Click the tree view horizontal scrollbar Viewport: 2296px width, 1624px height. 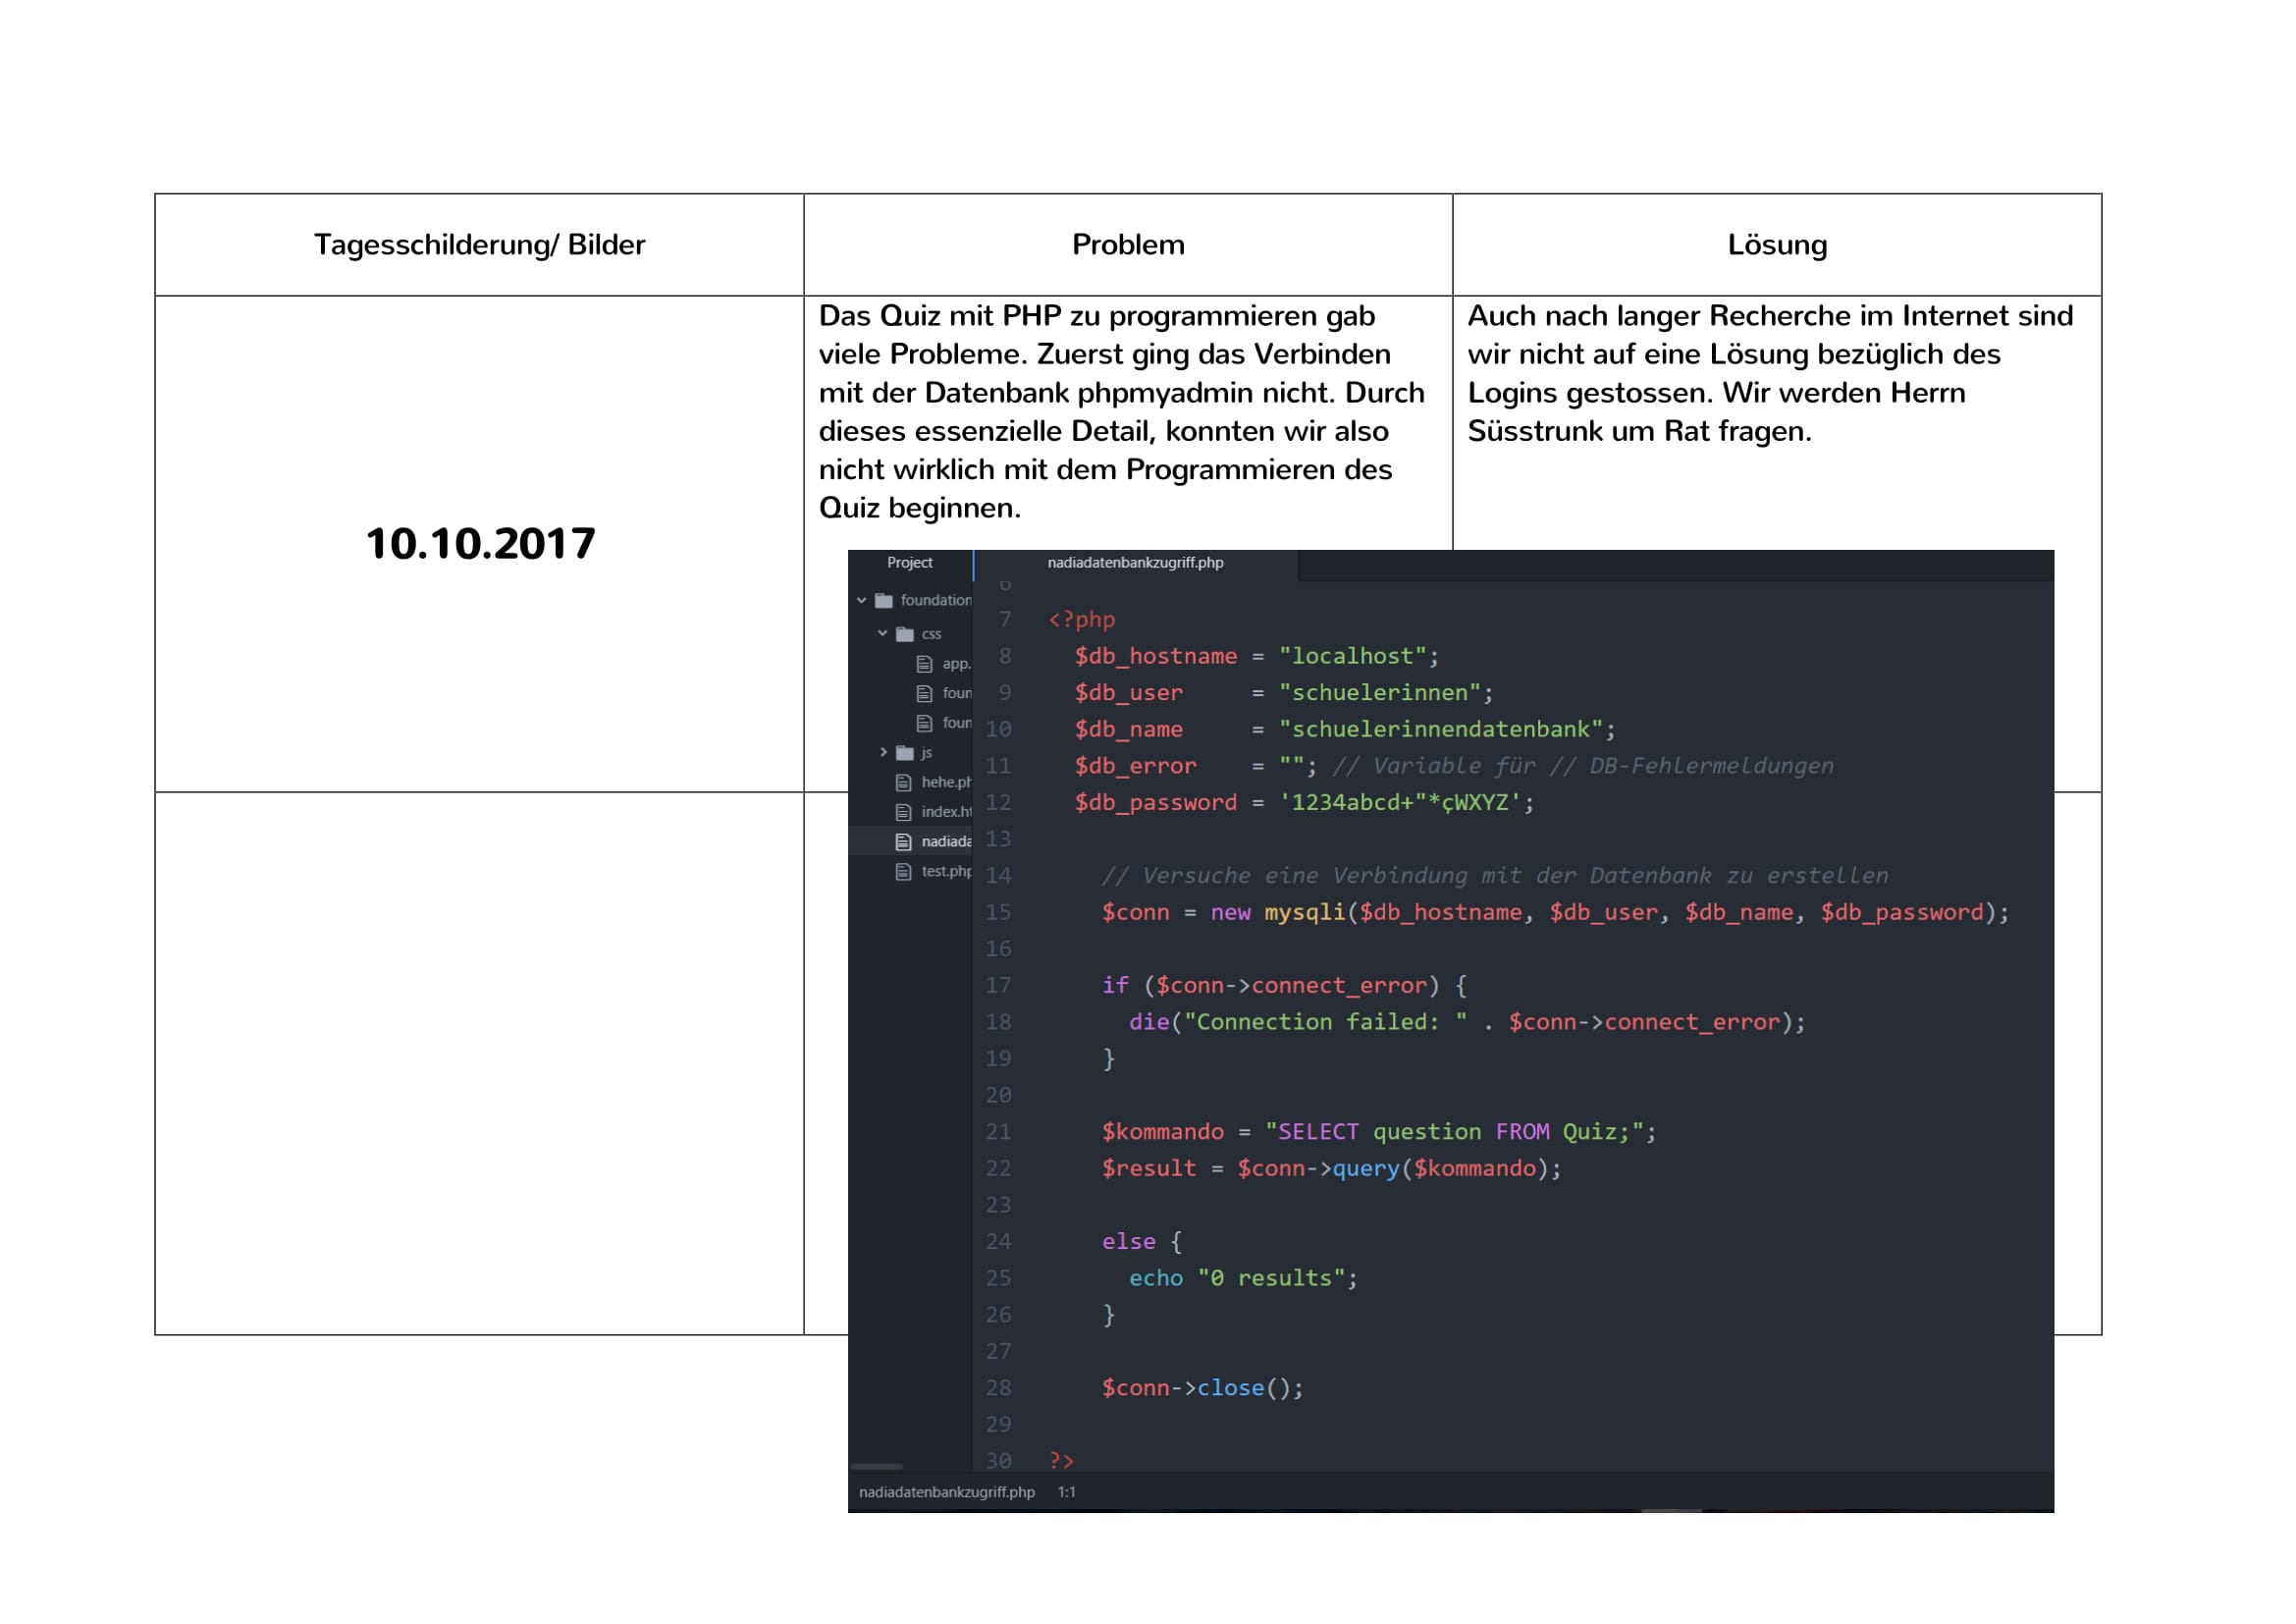(x=876, y=1466)
